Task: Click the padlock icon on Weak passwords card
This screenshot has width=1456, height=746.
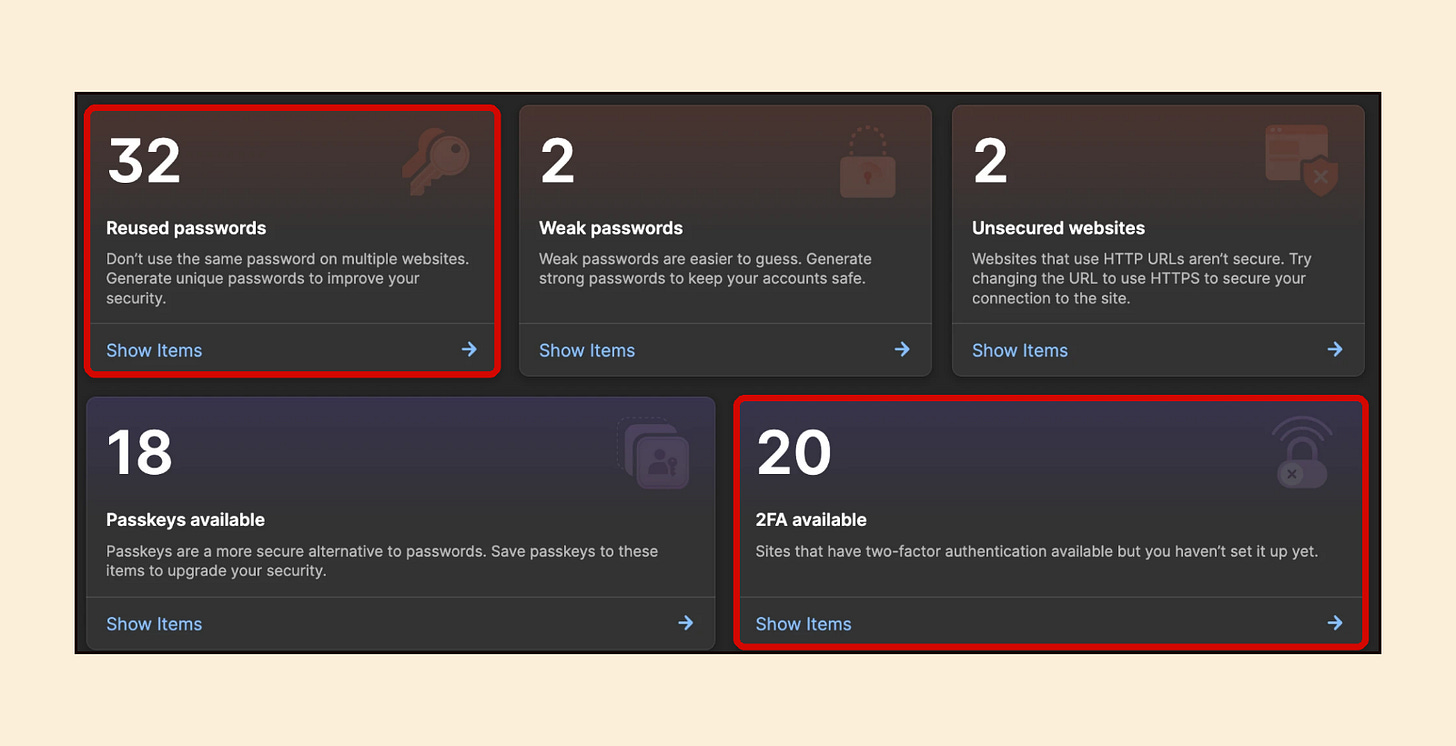Action: (x=868, y=162)
